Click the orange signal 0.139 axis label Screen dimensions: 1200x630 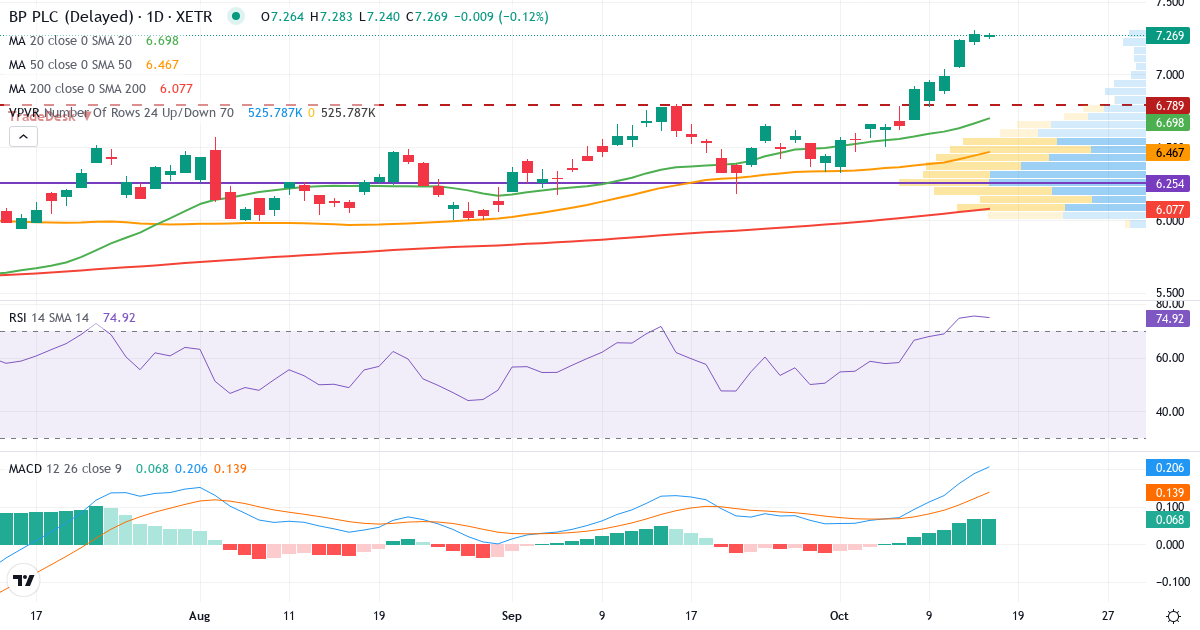click(x=1170, y=492)
